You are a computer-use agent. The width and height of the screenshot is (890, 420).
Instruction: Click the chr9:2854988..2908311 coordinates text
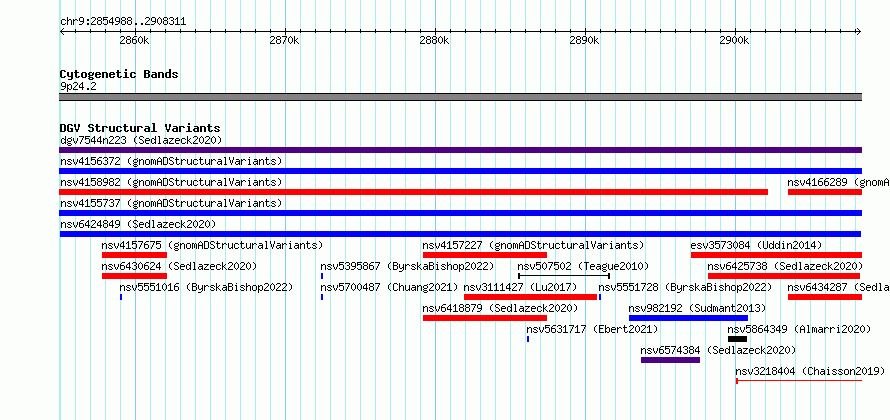pos(123,22)
